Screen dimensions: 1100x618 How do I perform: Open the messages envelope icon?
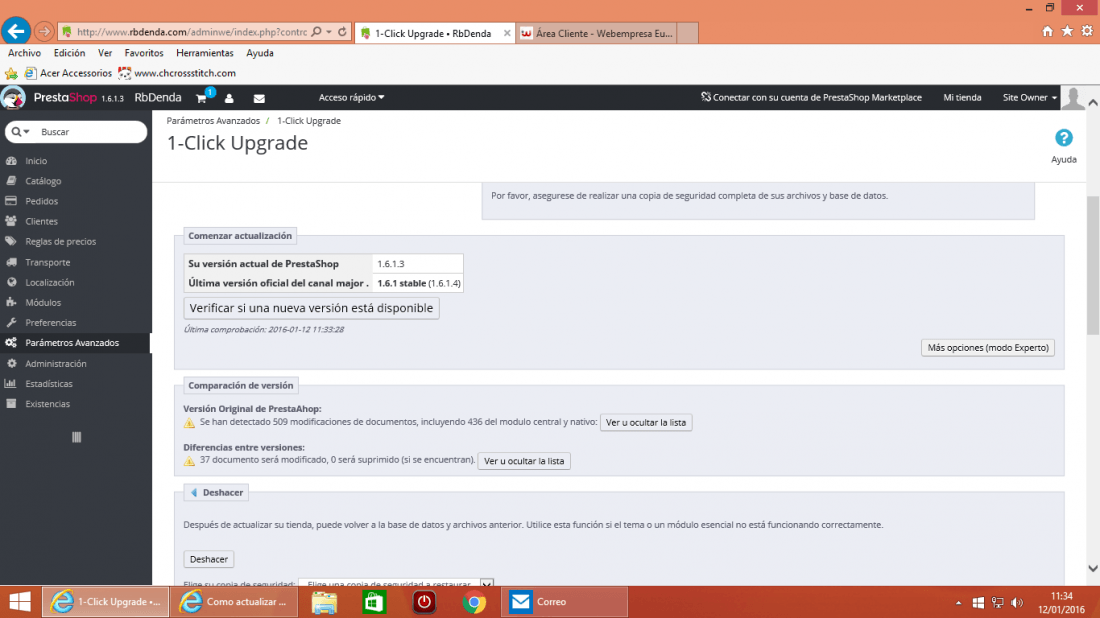coord(259,98)
